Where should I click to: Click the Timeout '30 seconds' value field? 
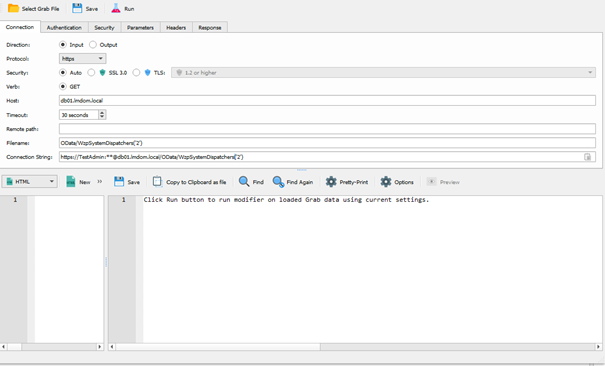tap(79, 115)
